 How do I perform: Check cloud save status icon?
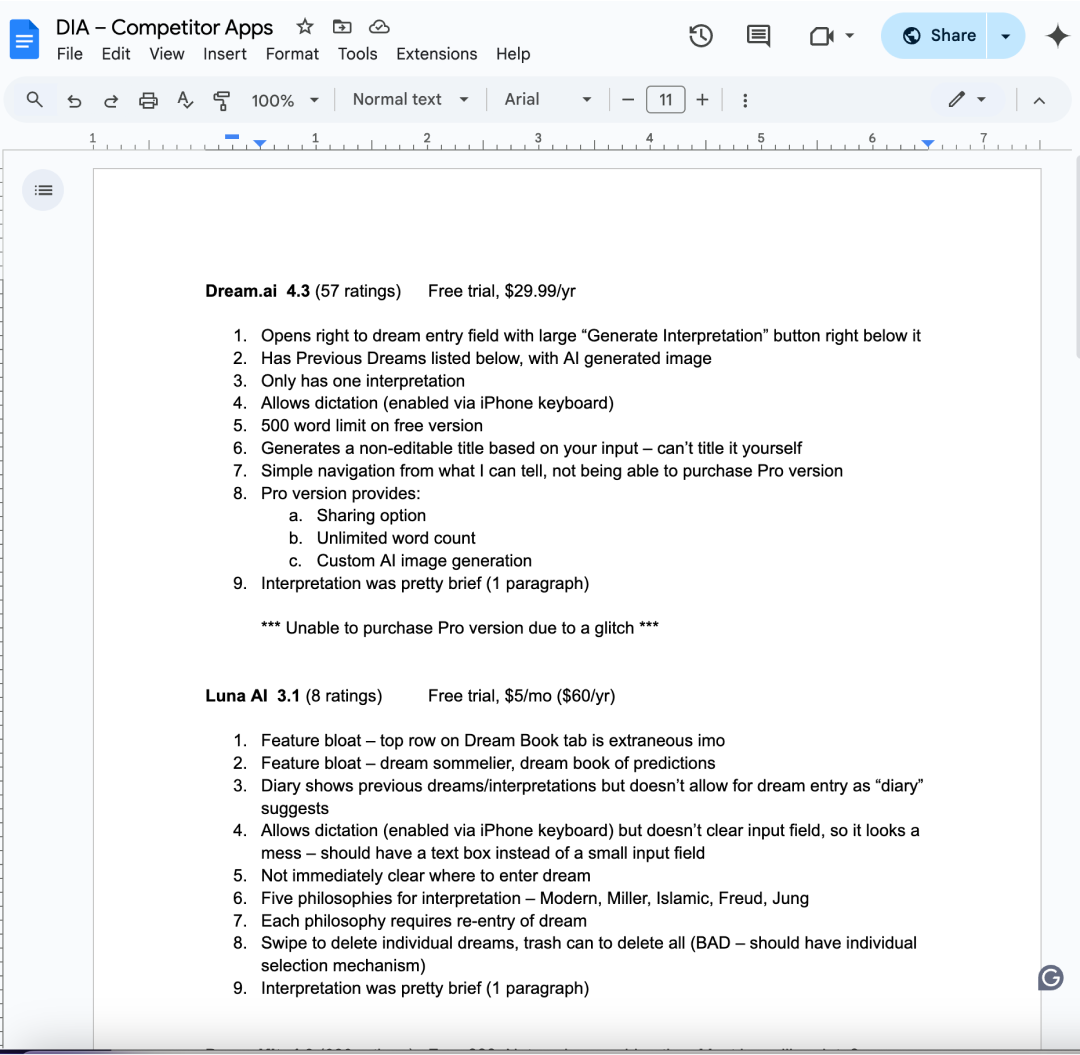coord(380,27)
